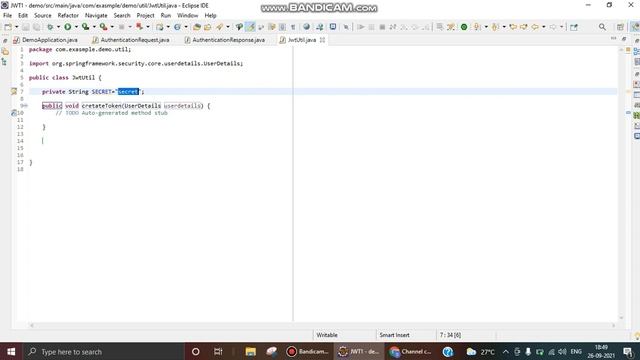
Task: Open the Window menu
Action: [x=187, y=16]
